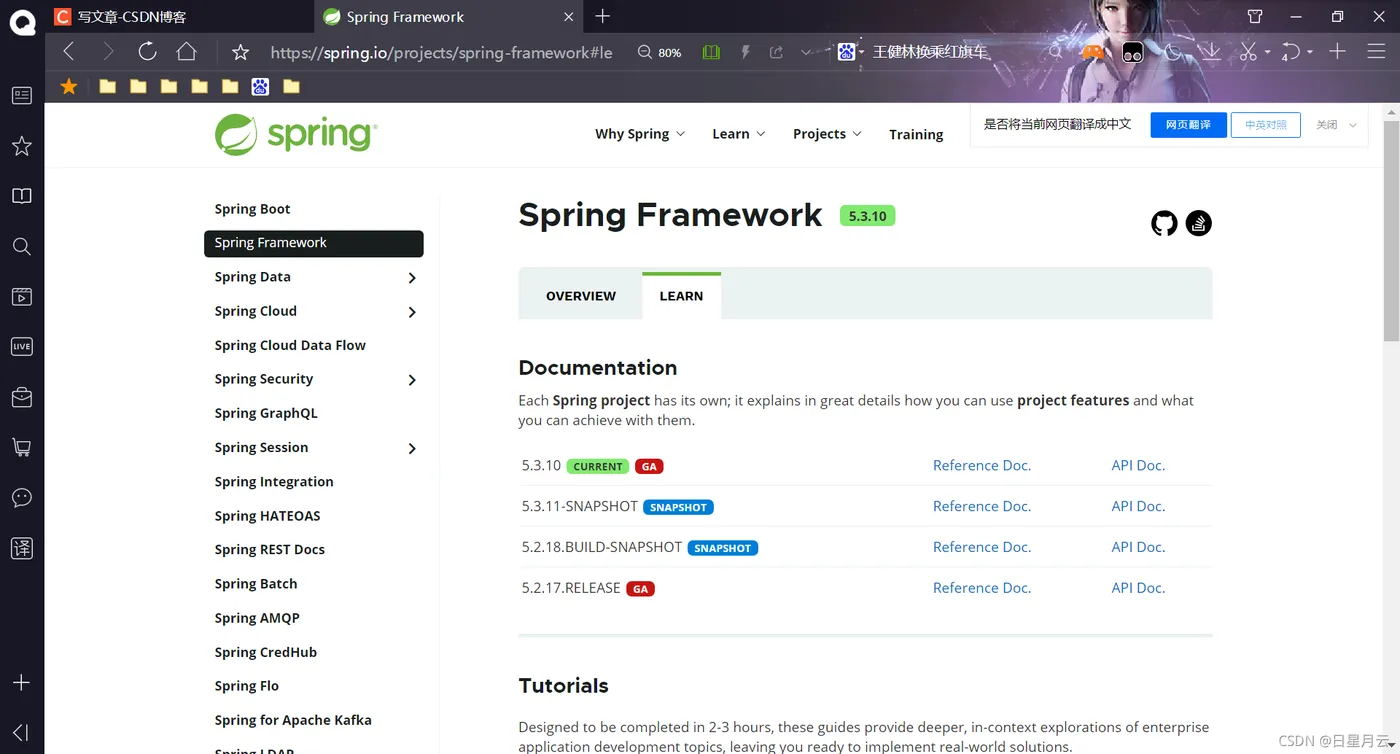Bookmark this page with star icon
Image resolution: width=1400 pixels, height=754 pixels.
[240, 52]
